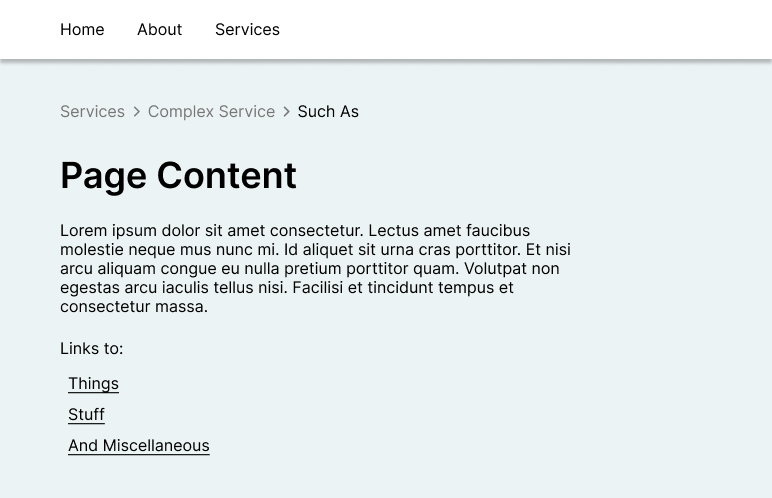Click "Volutpat non" in the paragraph
Viewport: 772px width, 498px height.
512,268
